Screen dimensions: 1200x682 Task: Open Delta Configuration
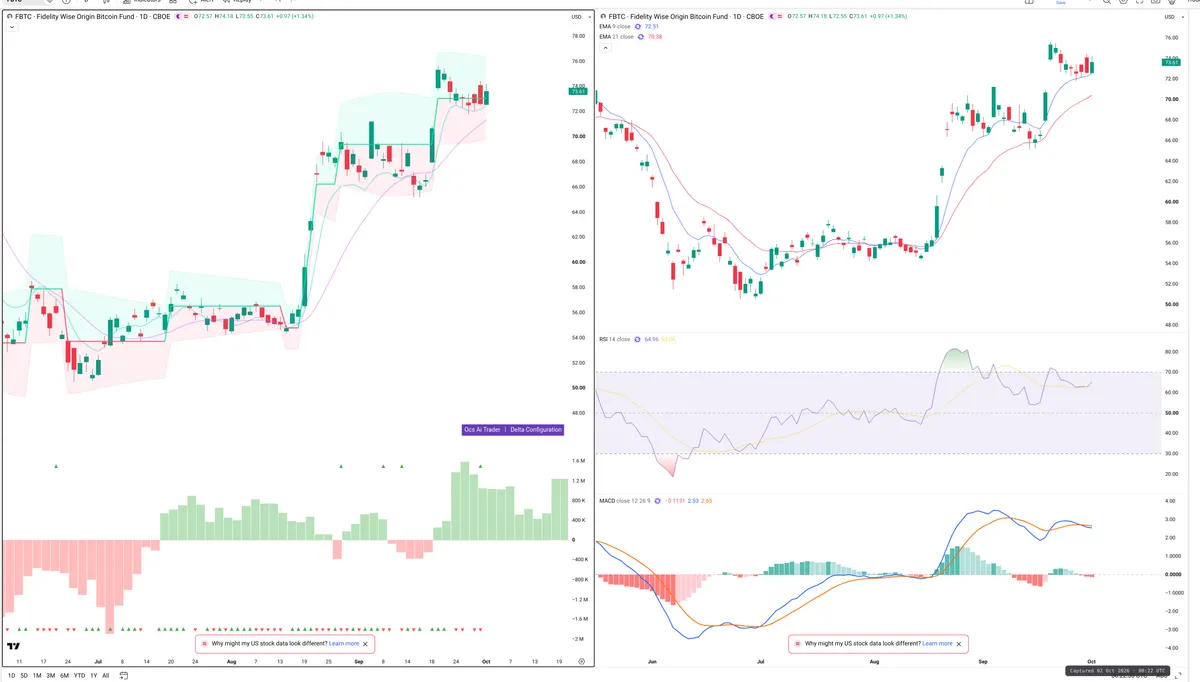[535, 430]
